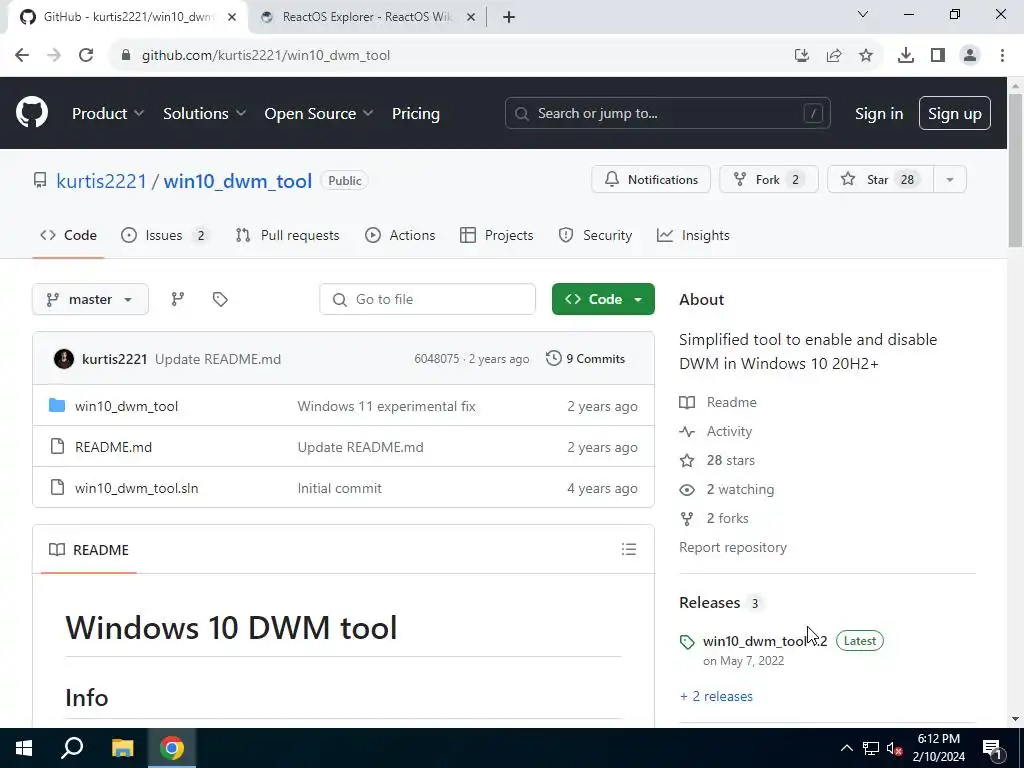Open Chrome downloads icon in the toolbar
The height and width of the screenshot is (768, 1024).
(x=906, y=56)
